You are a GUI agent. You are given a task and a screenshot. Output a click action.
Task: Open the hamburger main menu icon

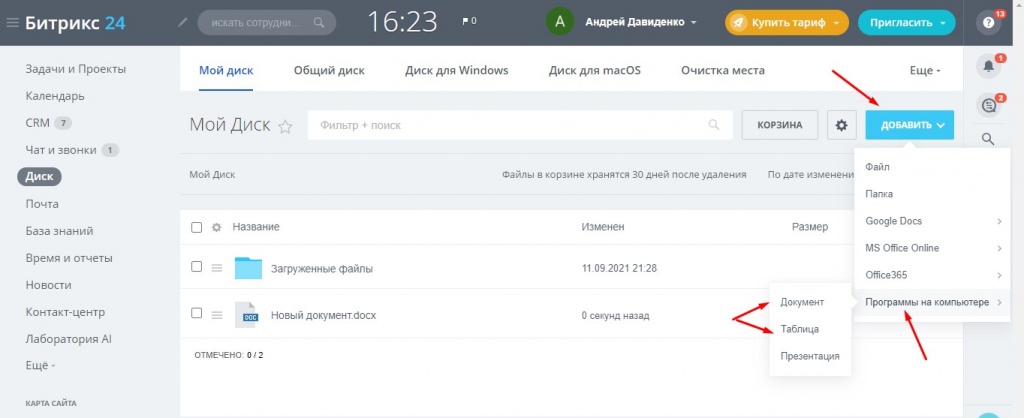12,23
